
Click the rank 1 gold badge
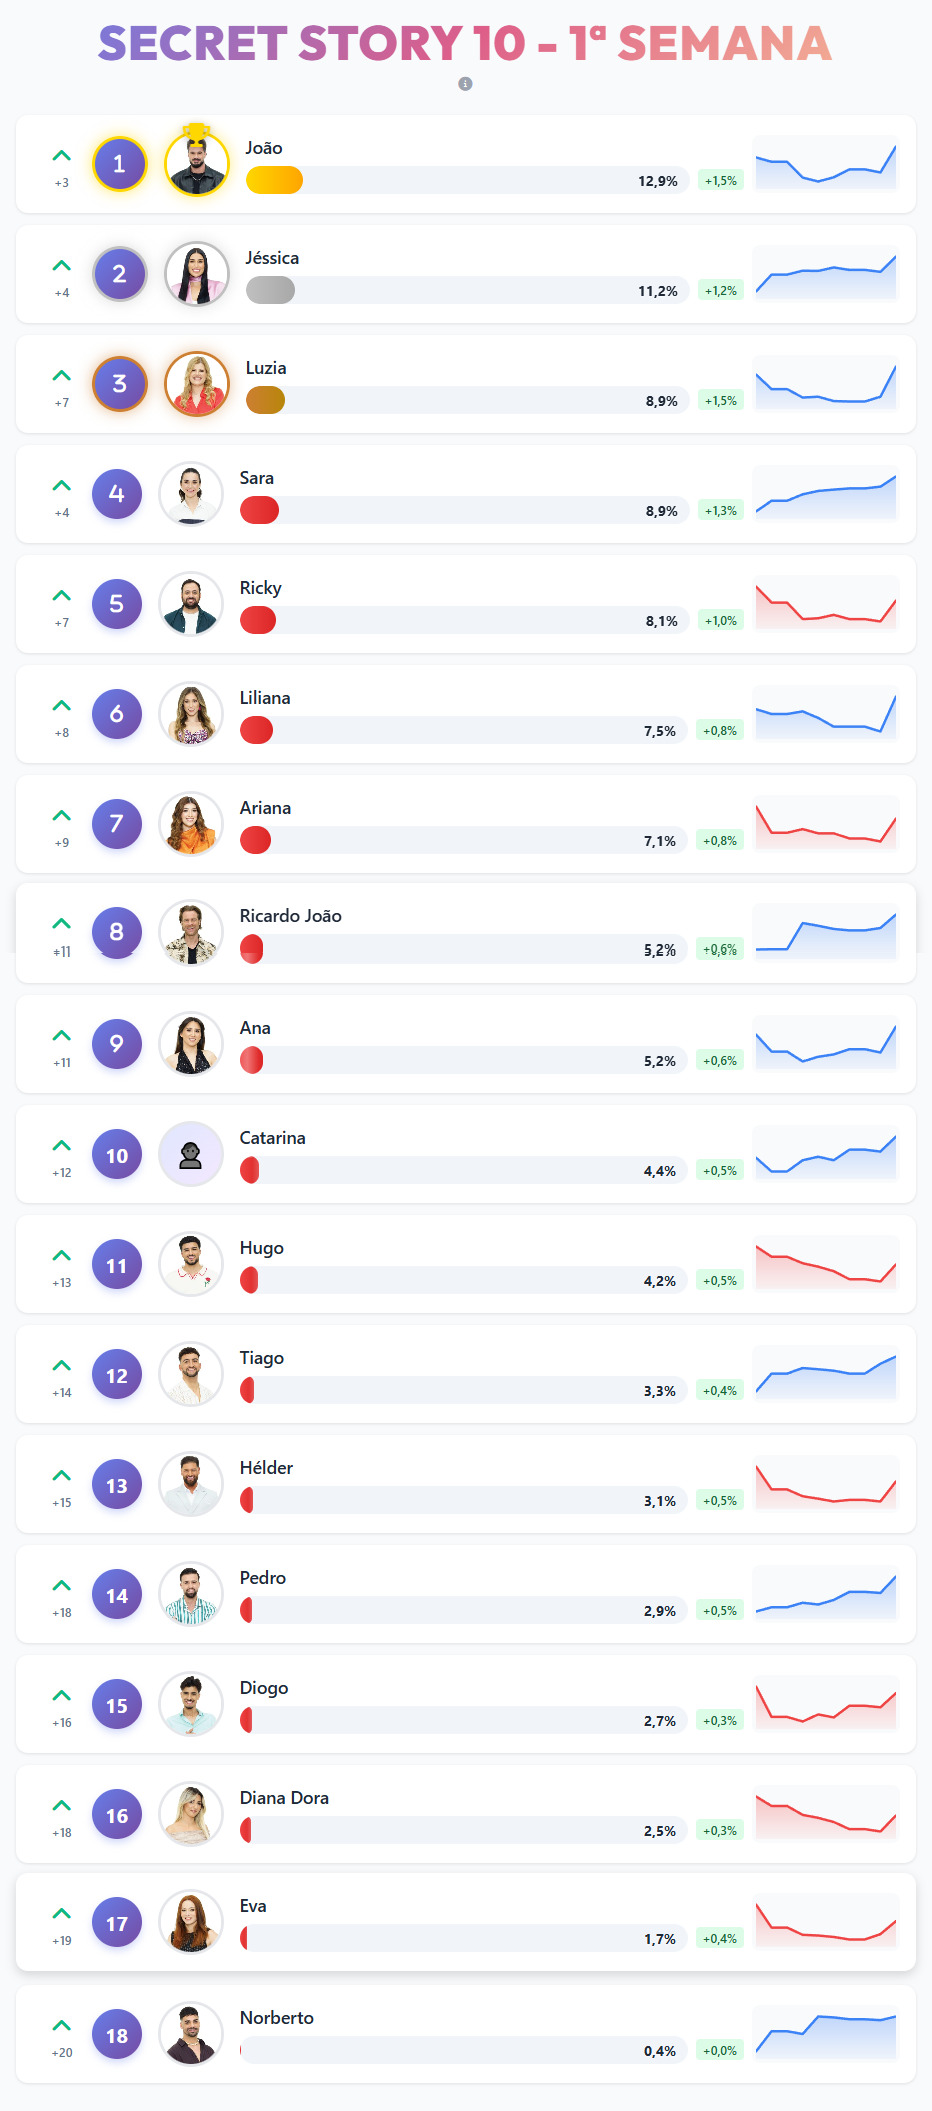[x=119, y=164]
